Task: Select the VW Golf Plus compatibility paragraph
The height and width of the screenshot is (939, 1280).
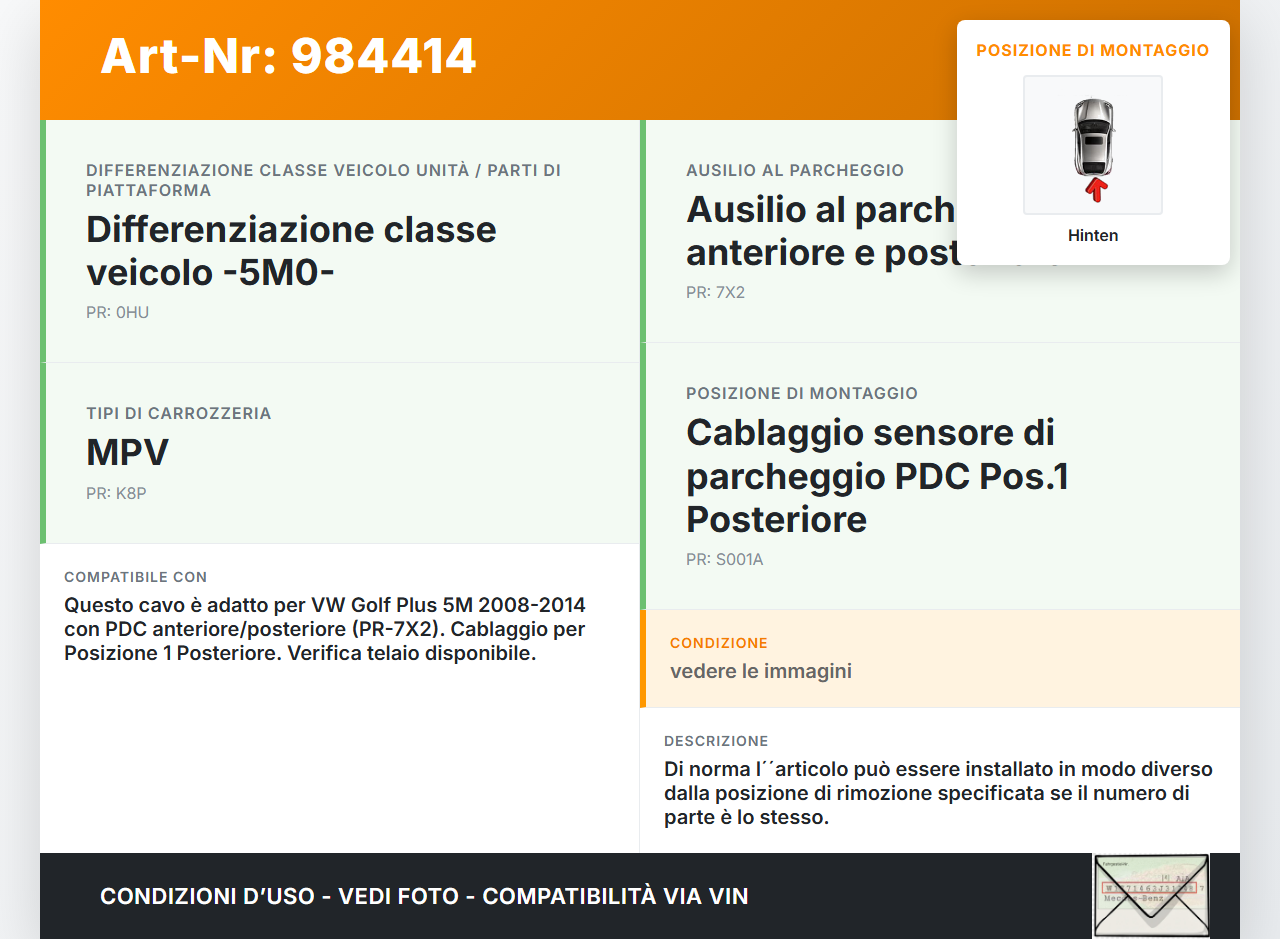Action: [x=325, y=630]
